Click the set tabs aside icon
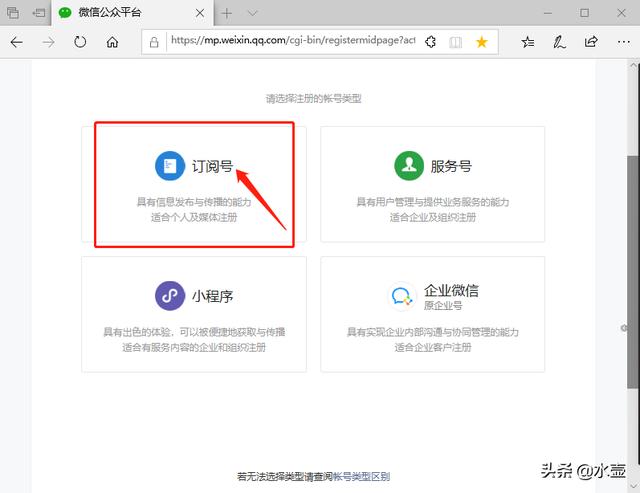 coord(39,13)
